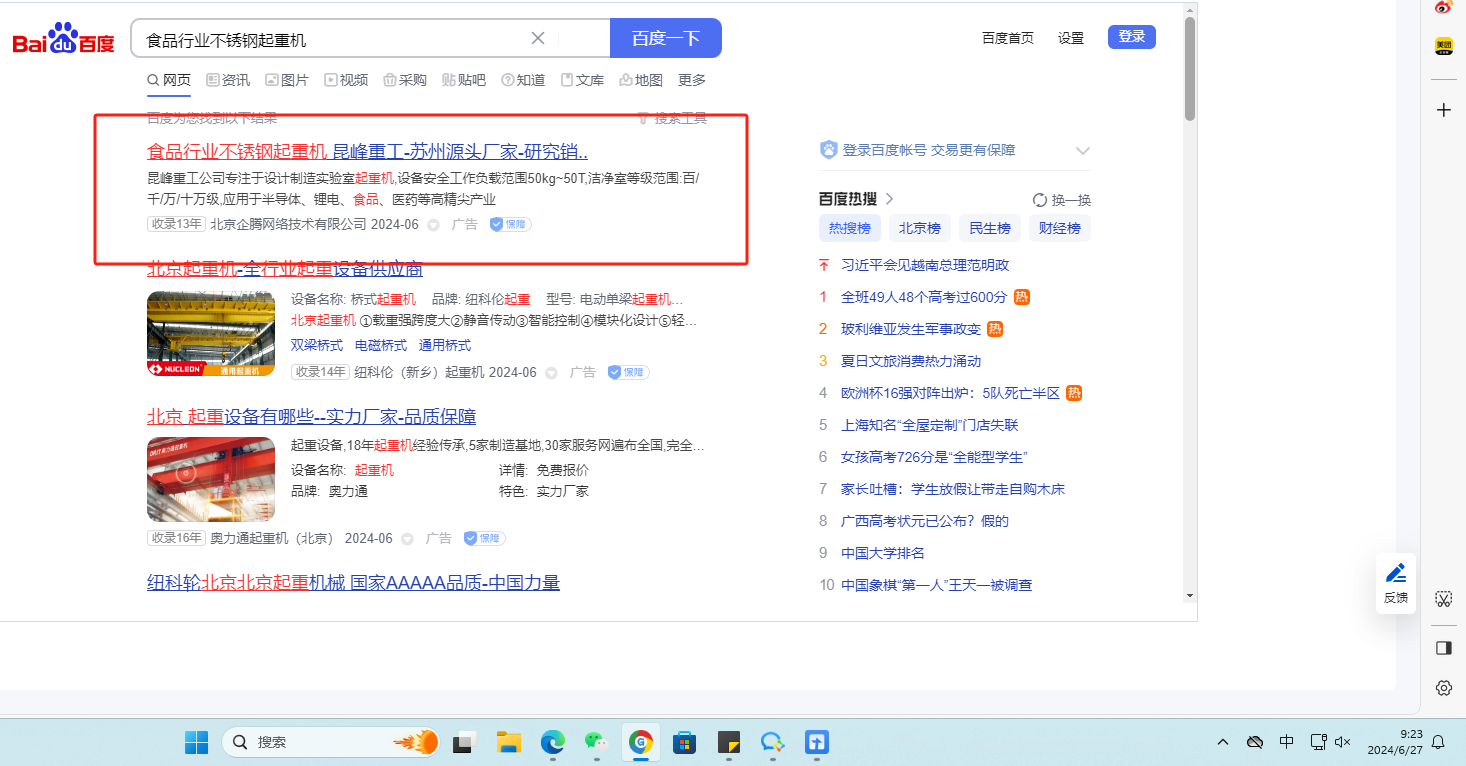Image resolution: width=1466 pixels, height=766 pixels.
Task: Switch the 中 input method indicator
Action: pyautogui.click(x=1287, y=742)
